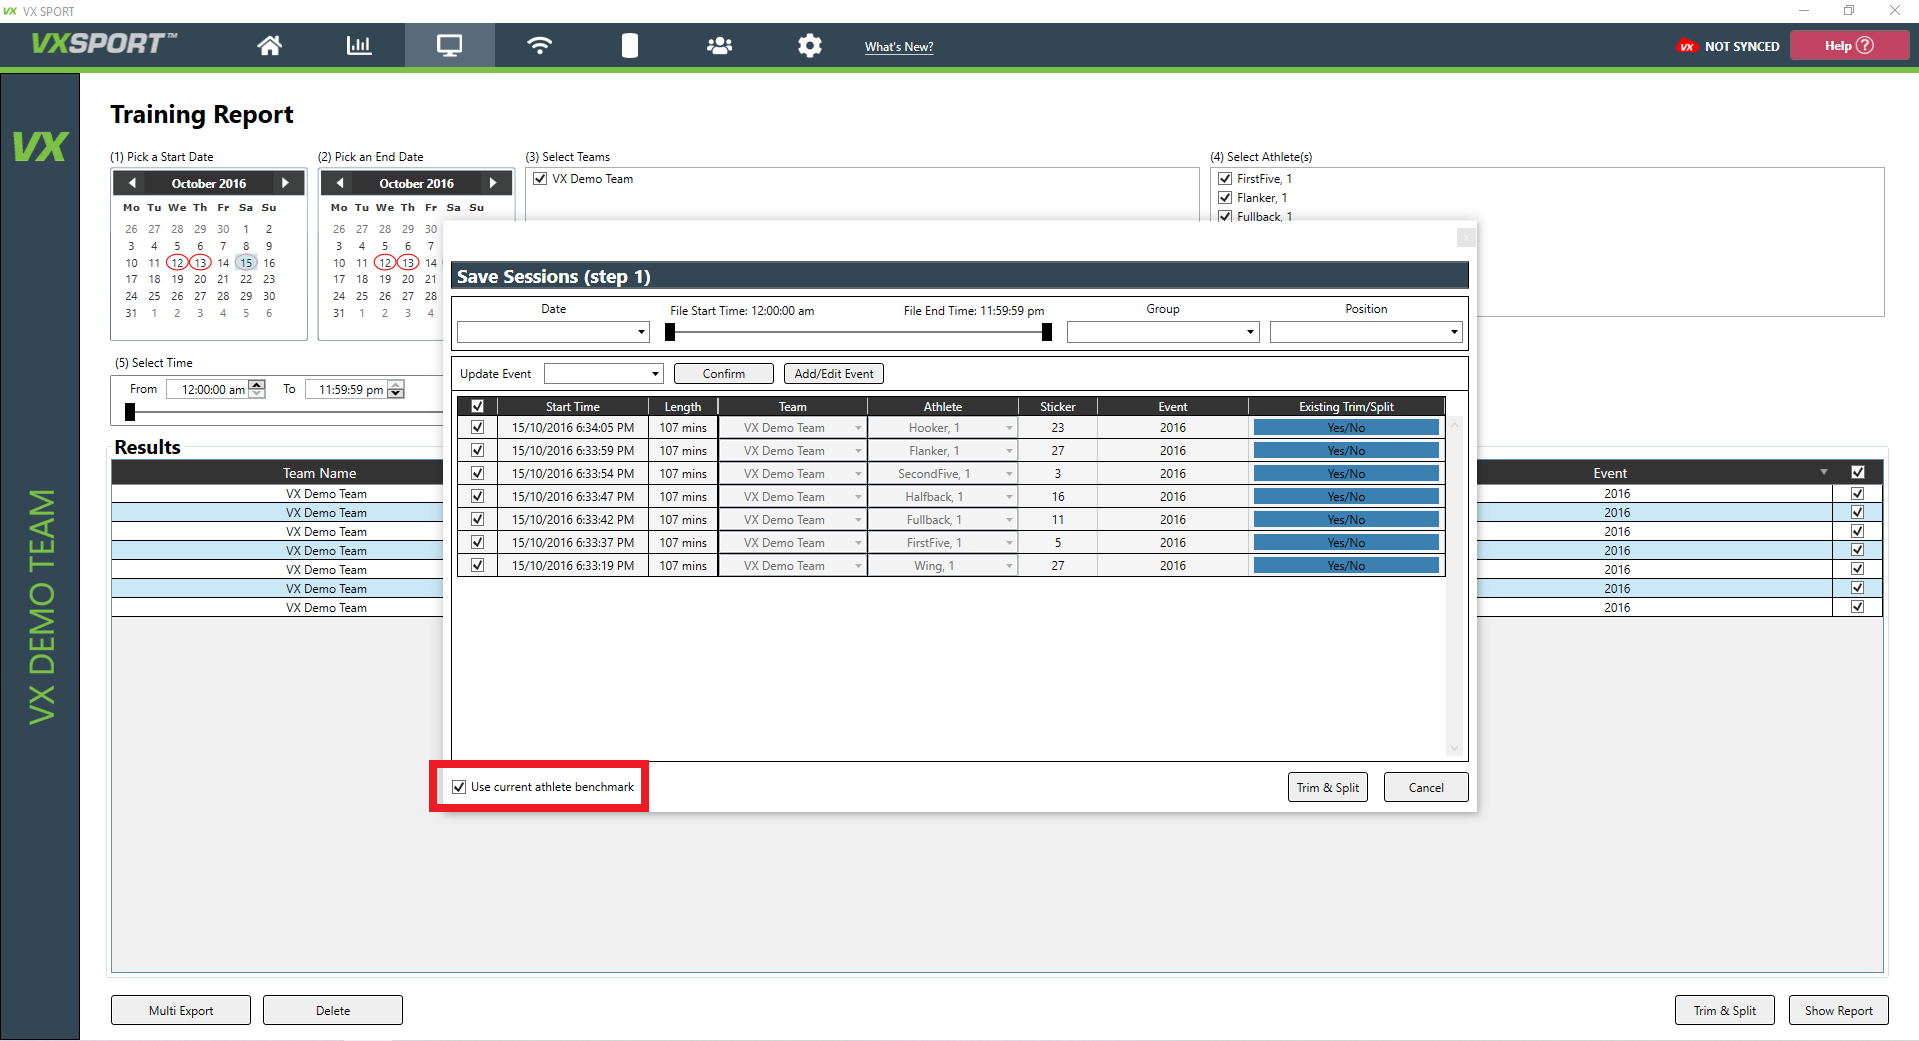
Task: Decrease the To time with spinner down arrow
Action: click(x=396, y=394)
